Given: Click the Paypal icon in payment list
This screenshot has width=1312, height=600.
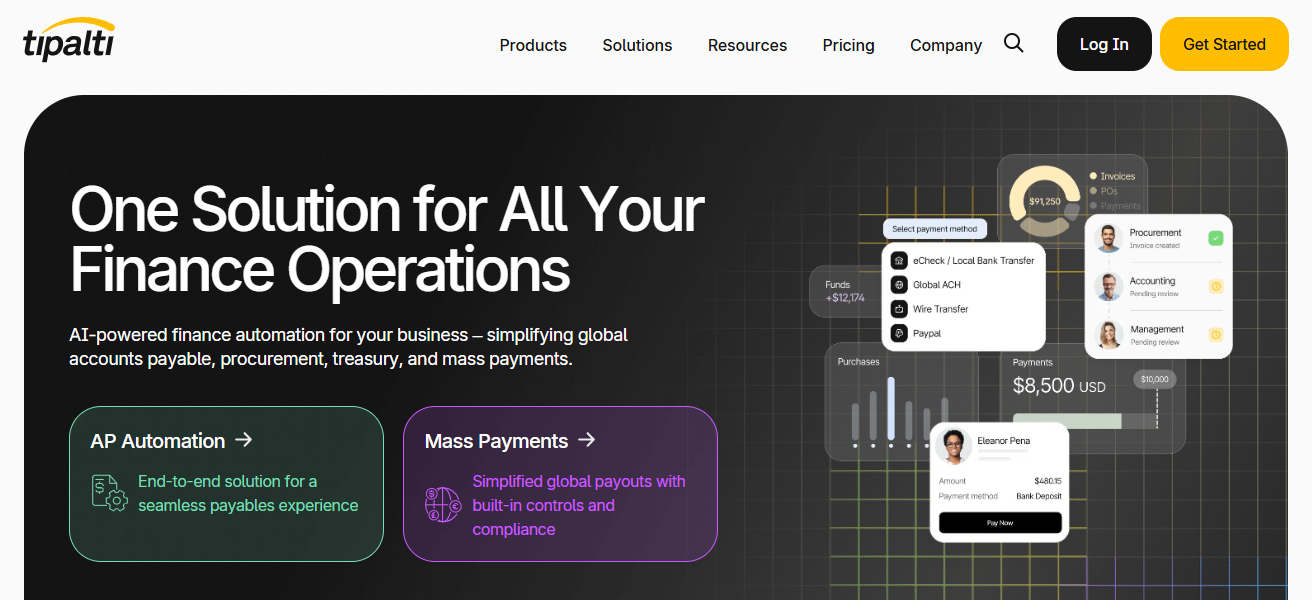Looking at the screenshot, I should [x=899, y=333].
